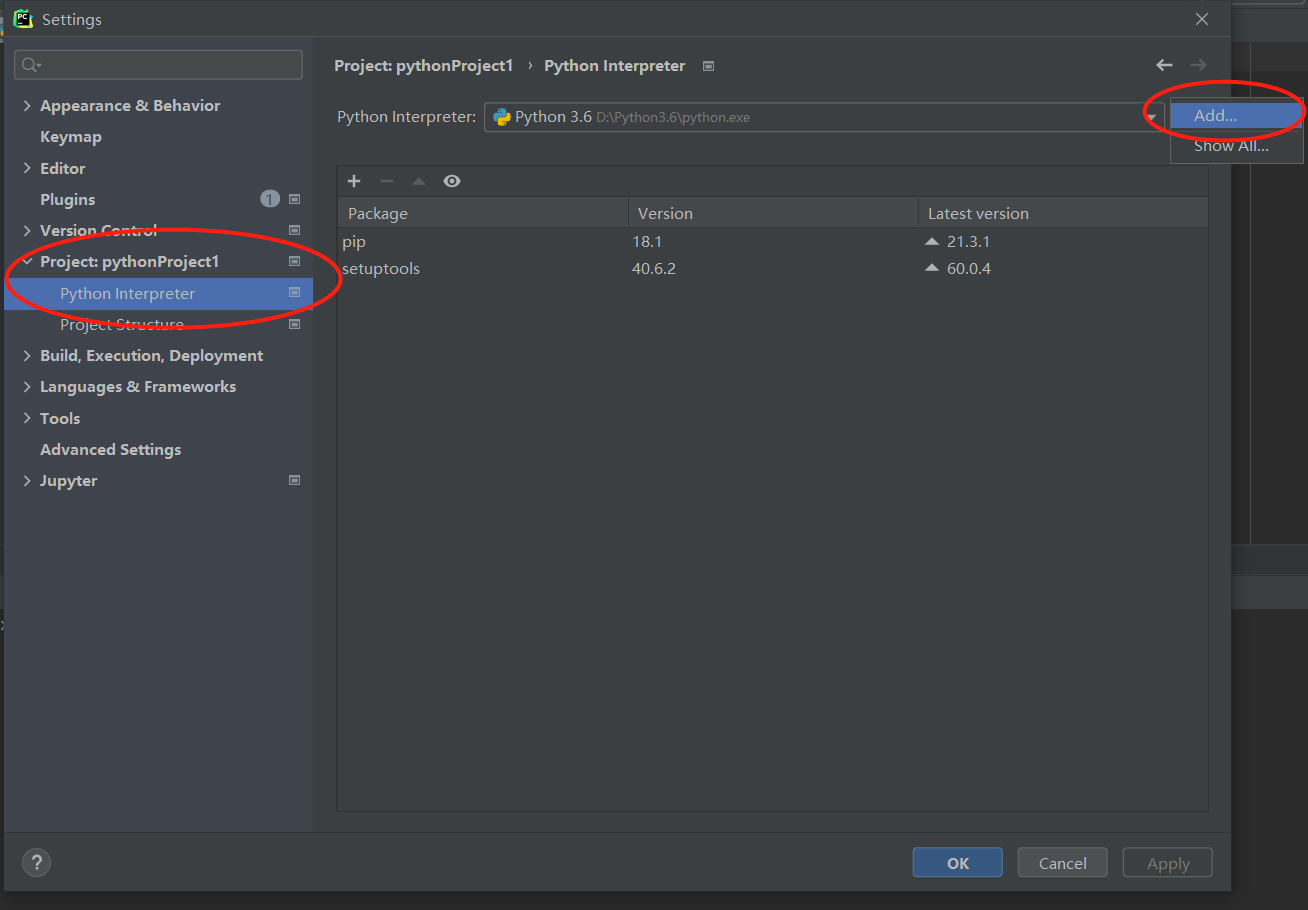Open the Advanced Settings page
Image resolution: width=1308 pixels, height=910 pixels.
click(111, 449)
